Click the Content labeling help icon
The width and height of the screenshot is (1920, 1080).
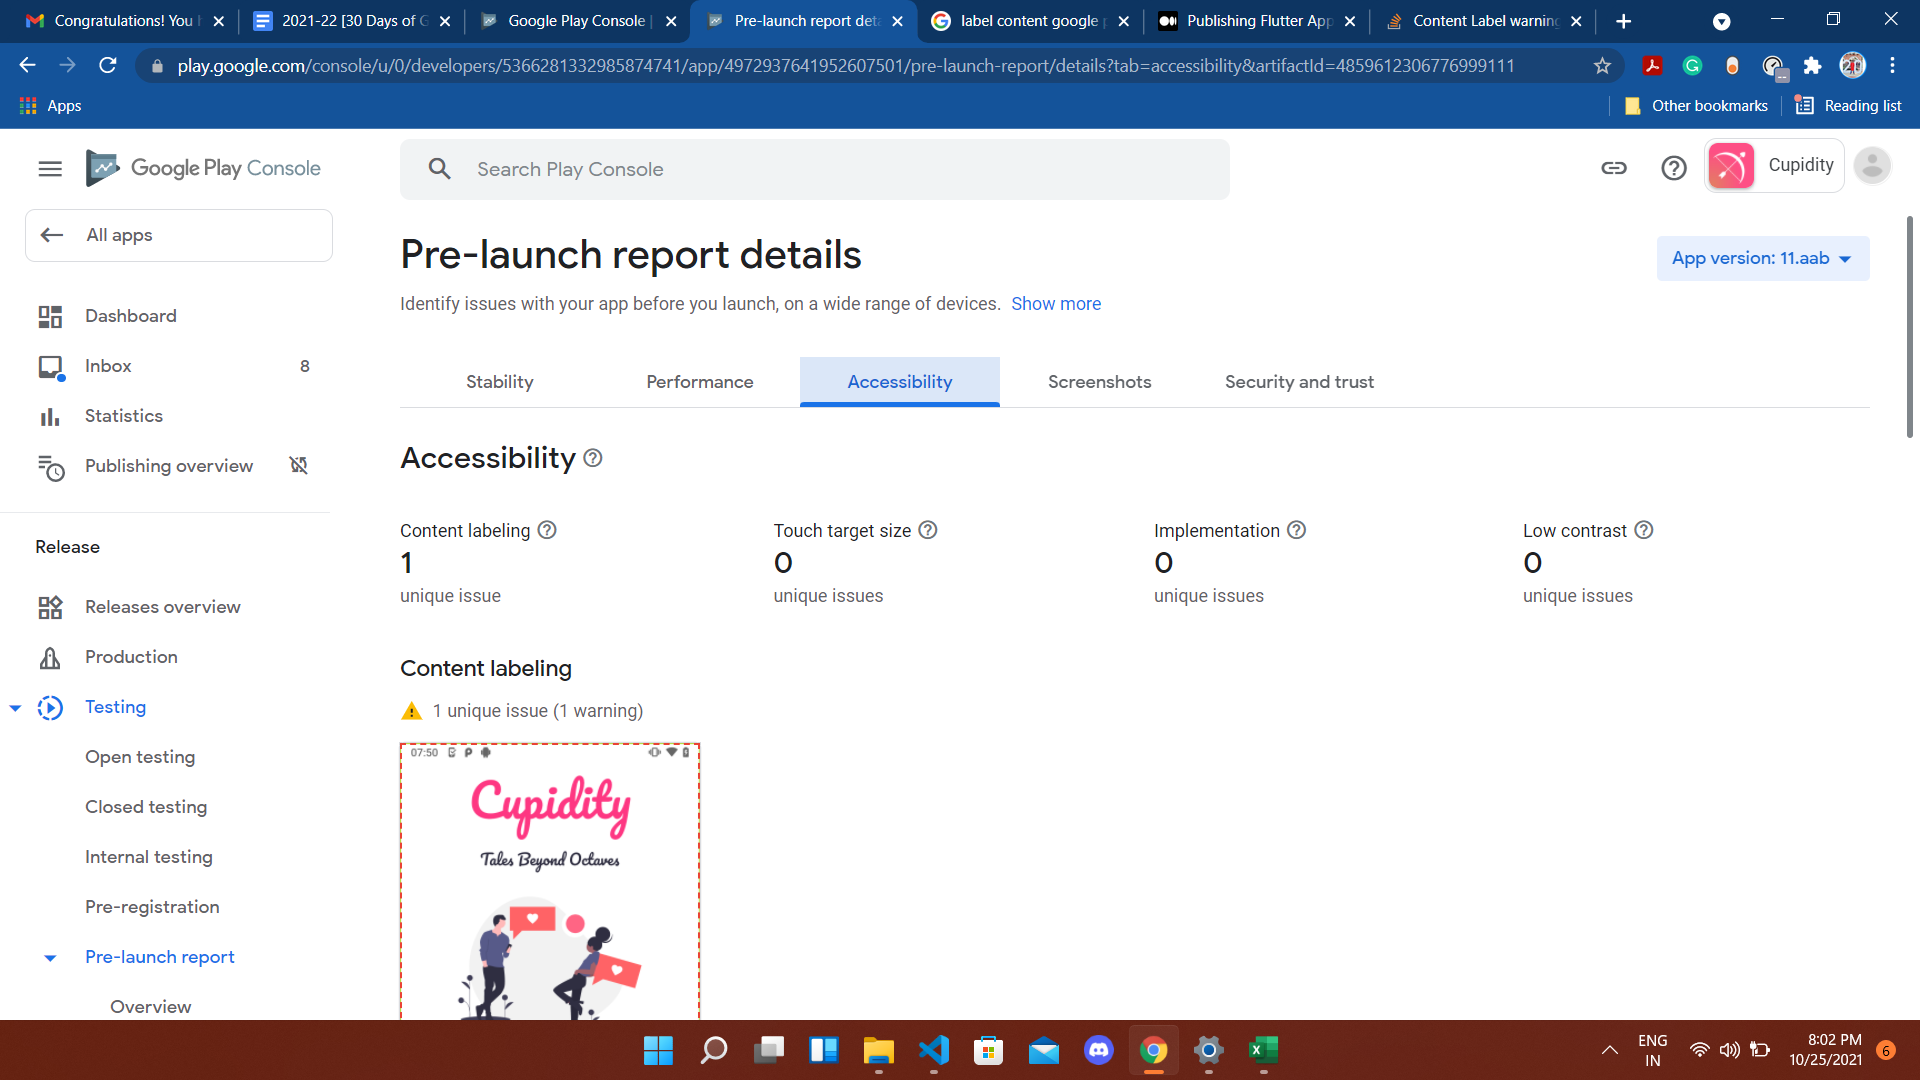click(x=547, y=530)
